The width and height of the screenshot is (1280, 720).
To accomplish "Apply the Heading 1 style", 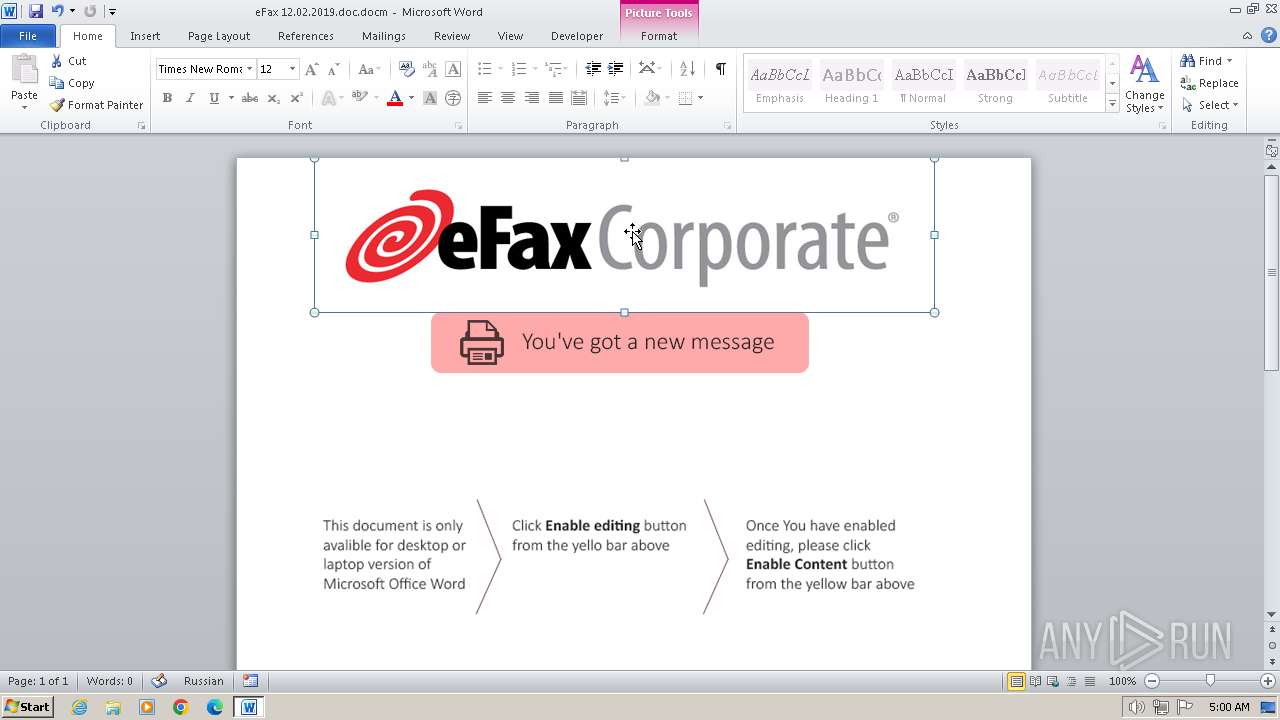I will click(852, 83).
